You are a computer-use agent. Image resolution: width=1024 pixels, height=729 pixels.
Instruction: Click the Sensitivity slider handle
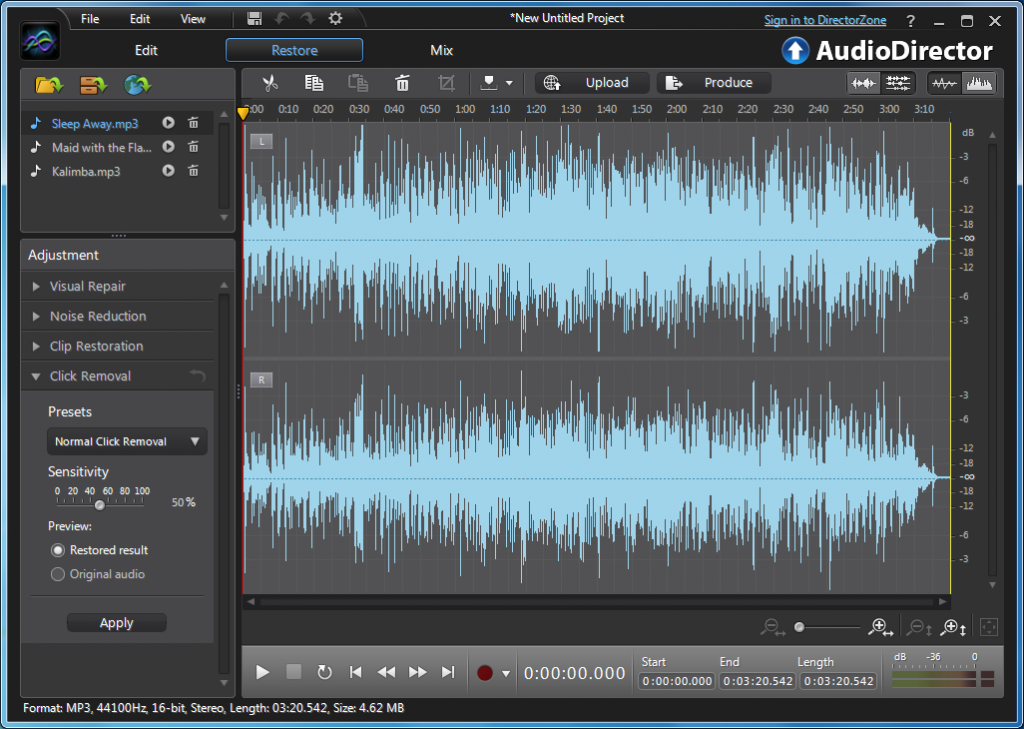tap(100, 505)
